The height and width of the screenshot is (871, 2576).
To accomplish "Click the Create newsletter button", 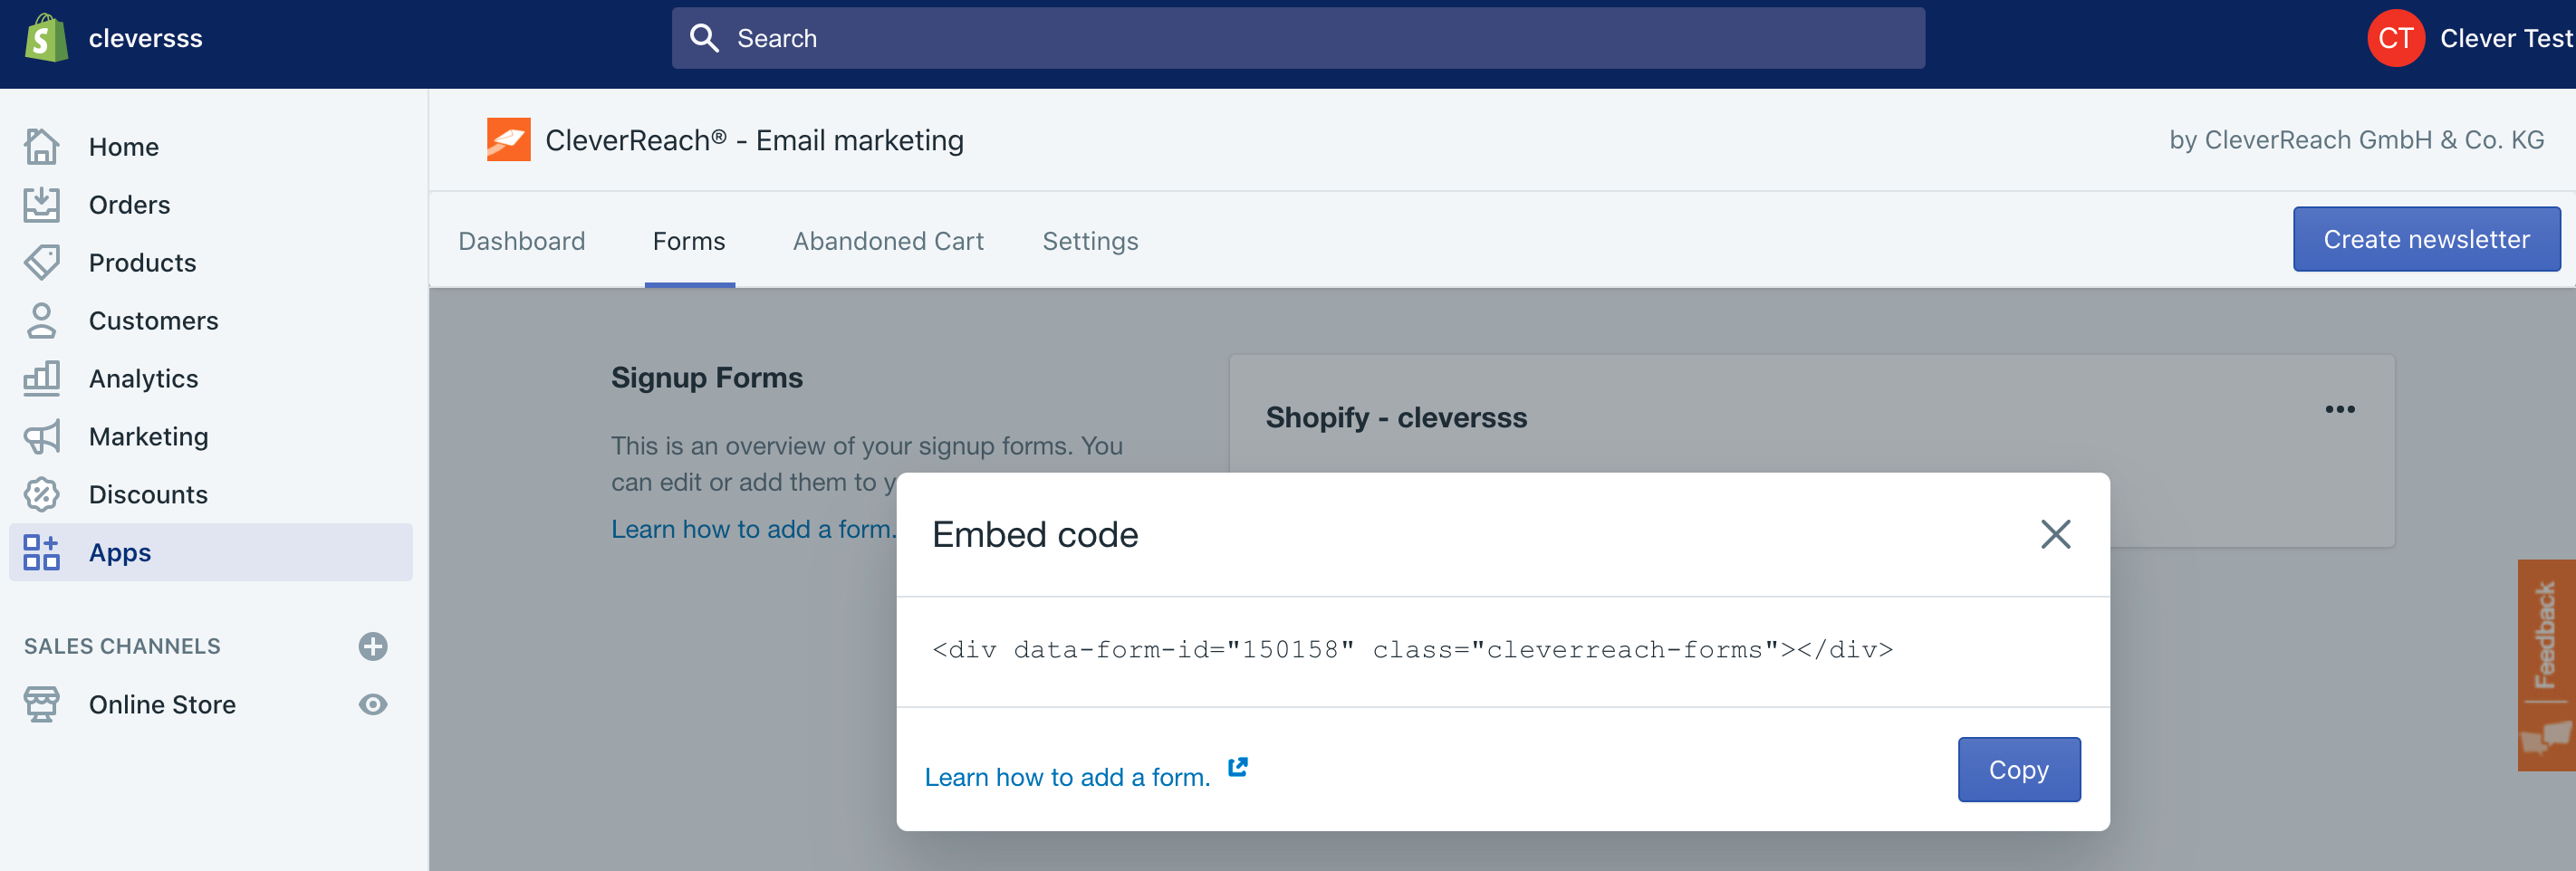I will pos(2426,240).
